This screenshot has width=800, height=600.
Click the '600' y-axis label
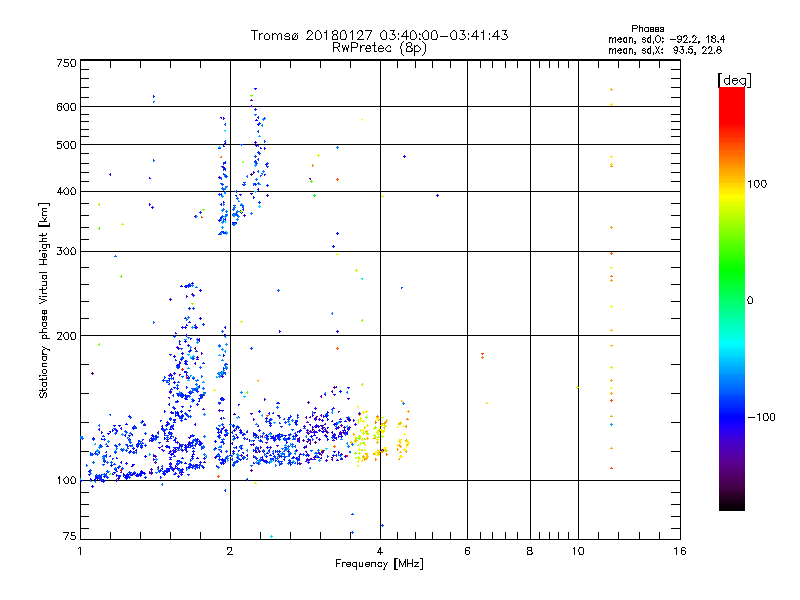[66, 107]
